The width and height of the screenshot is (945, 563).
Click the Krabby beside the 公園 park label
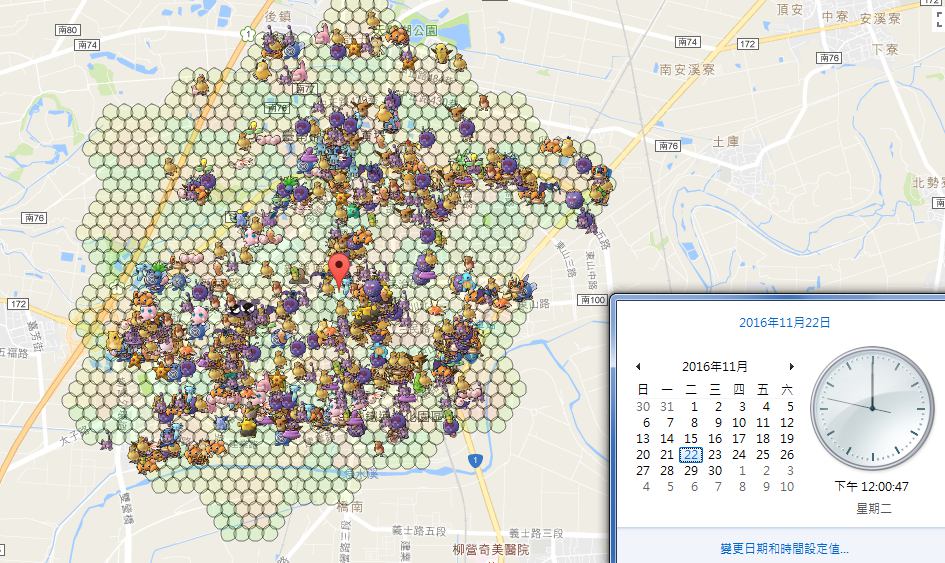(x=398, y=36)
